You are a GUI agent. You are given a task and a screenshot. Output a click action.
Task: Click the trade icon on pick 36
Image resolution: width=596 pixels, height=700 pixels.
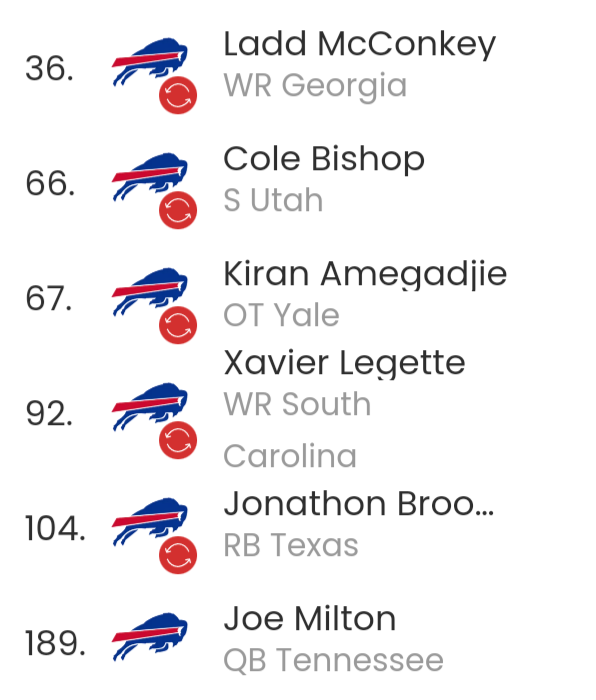click(178, 95)
